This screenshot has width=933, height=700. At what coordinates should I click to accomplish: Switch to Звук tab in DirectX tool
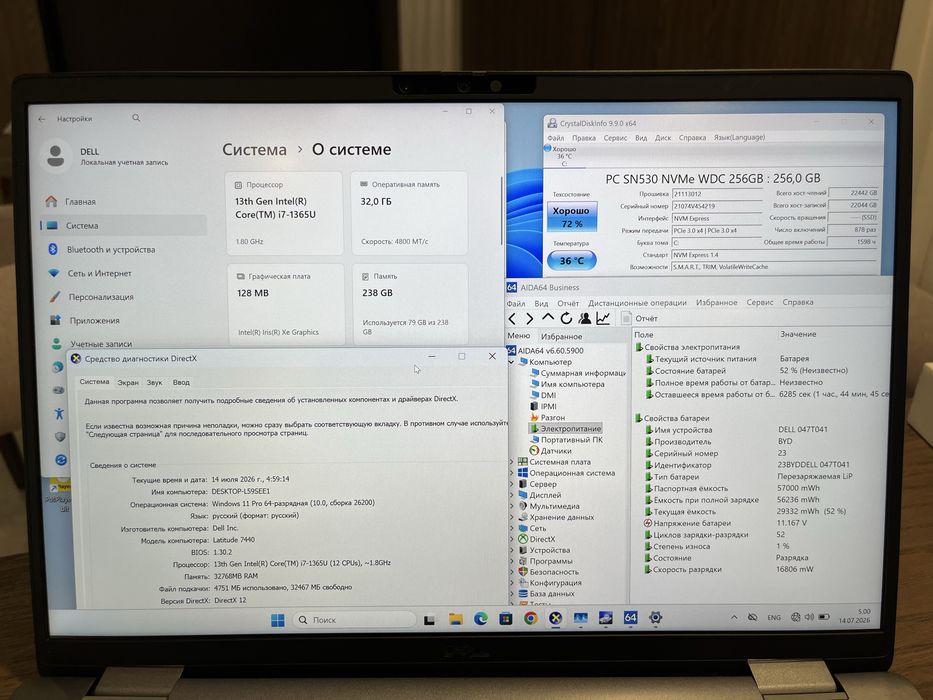click(x=154, y=382)
